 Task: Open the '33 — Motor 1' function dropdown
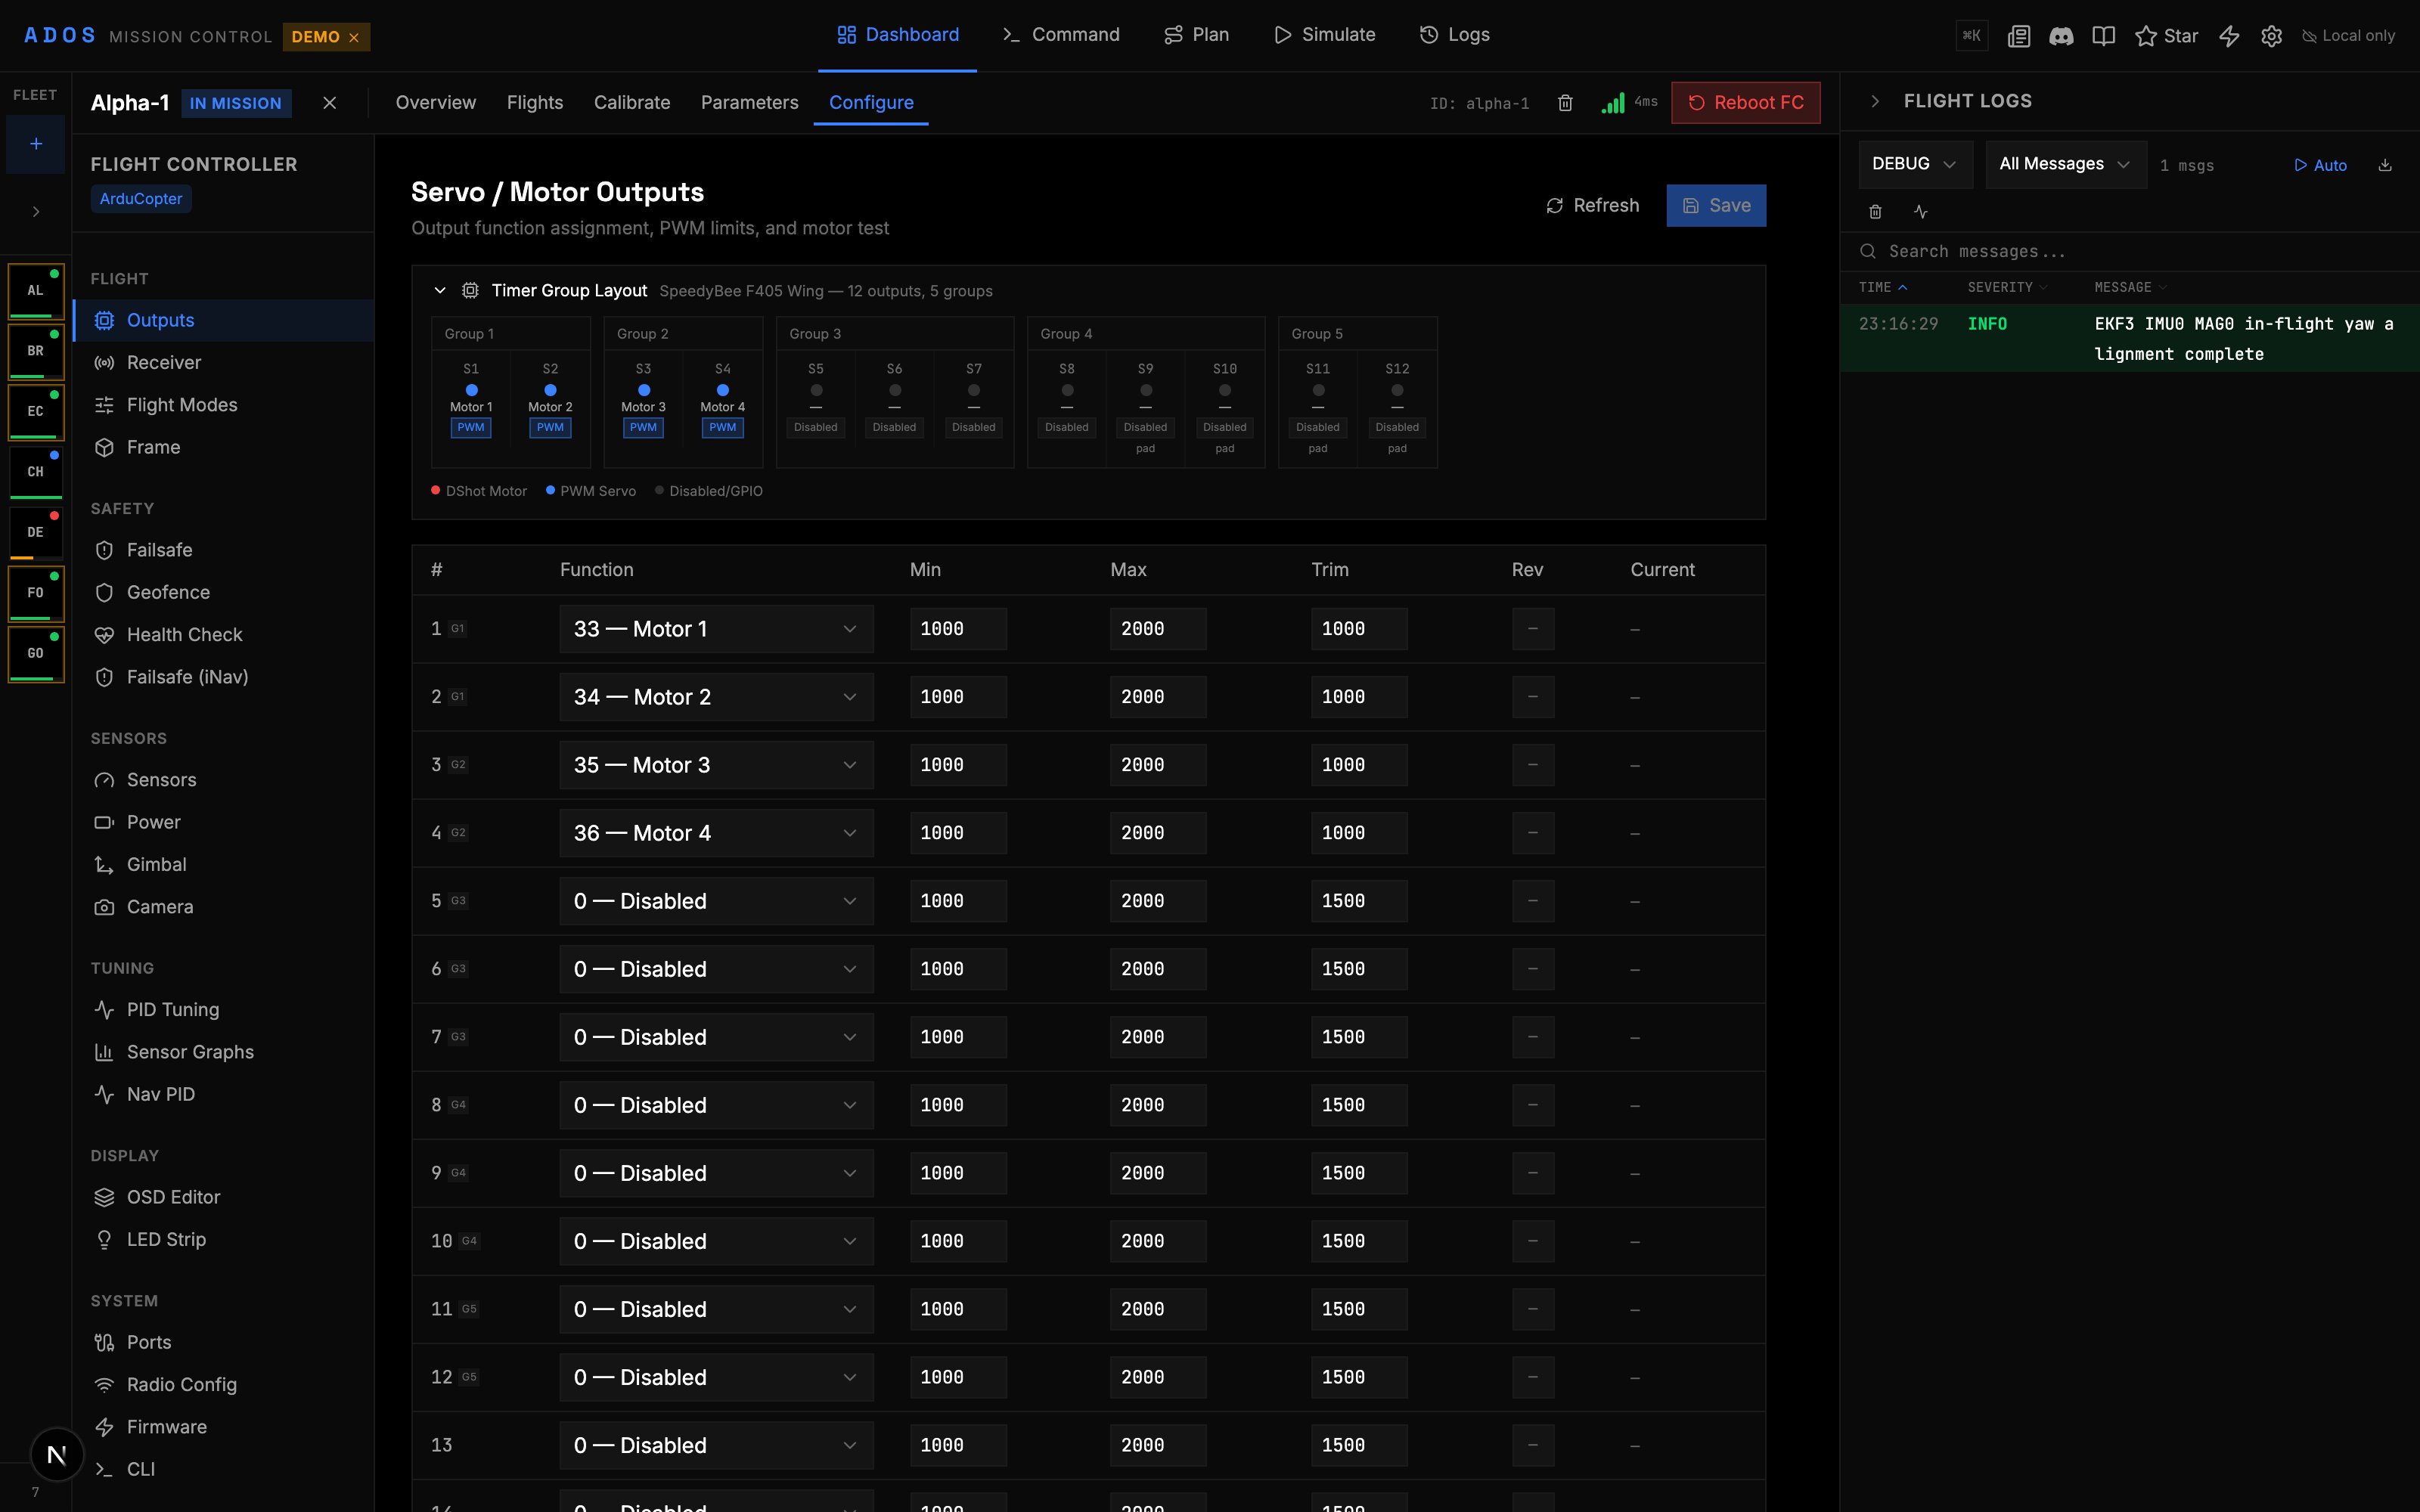pos(716,629)
